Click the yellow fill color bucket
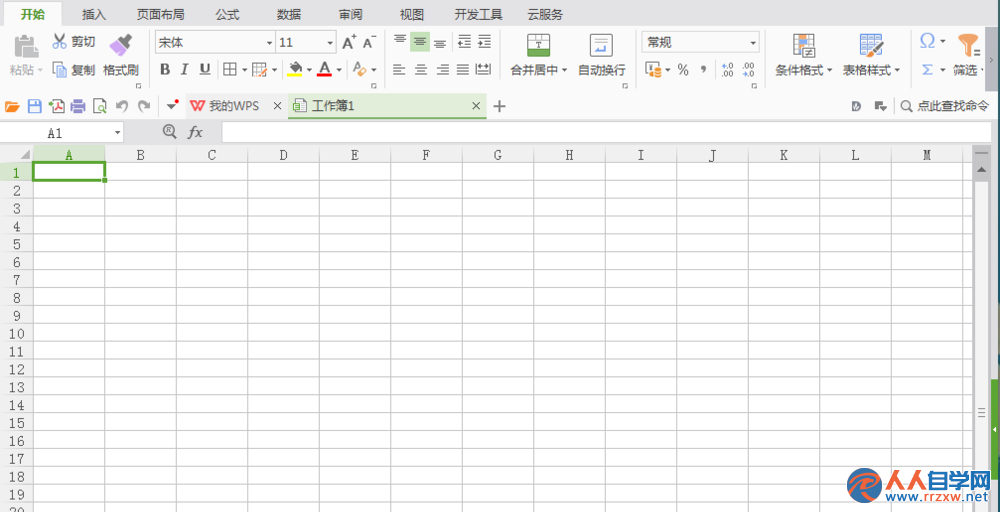Image resolution: width=1000 pixels, height=512 pixels. [x=295, y=69]
